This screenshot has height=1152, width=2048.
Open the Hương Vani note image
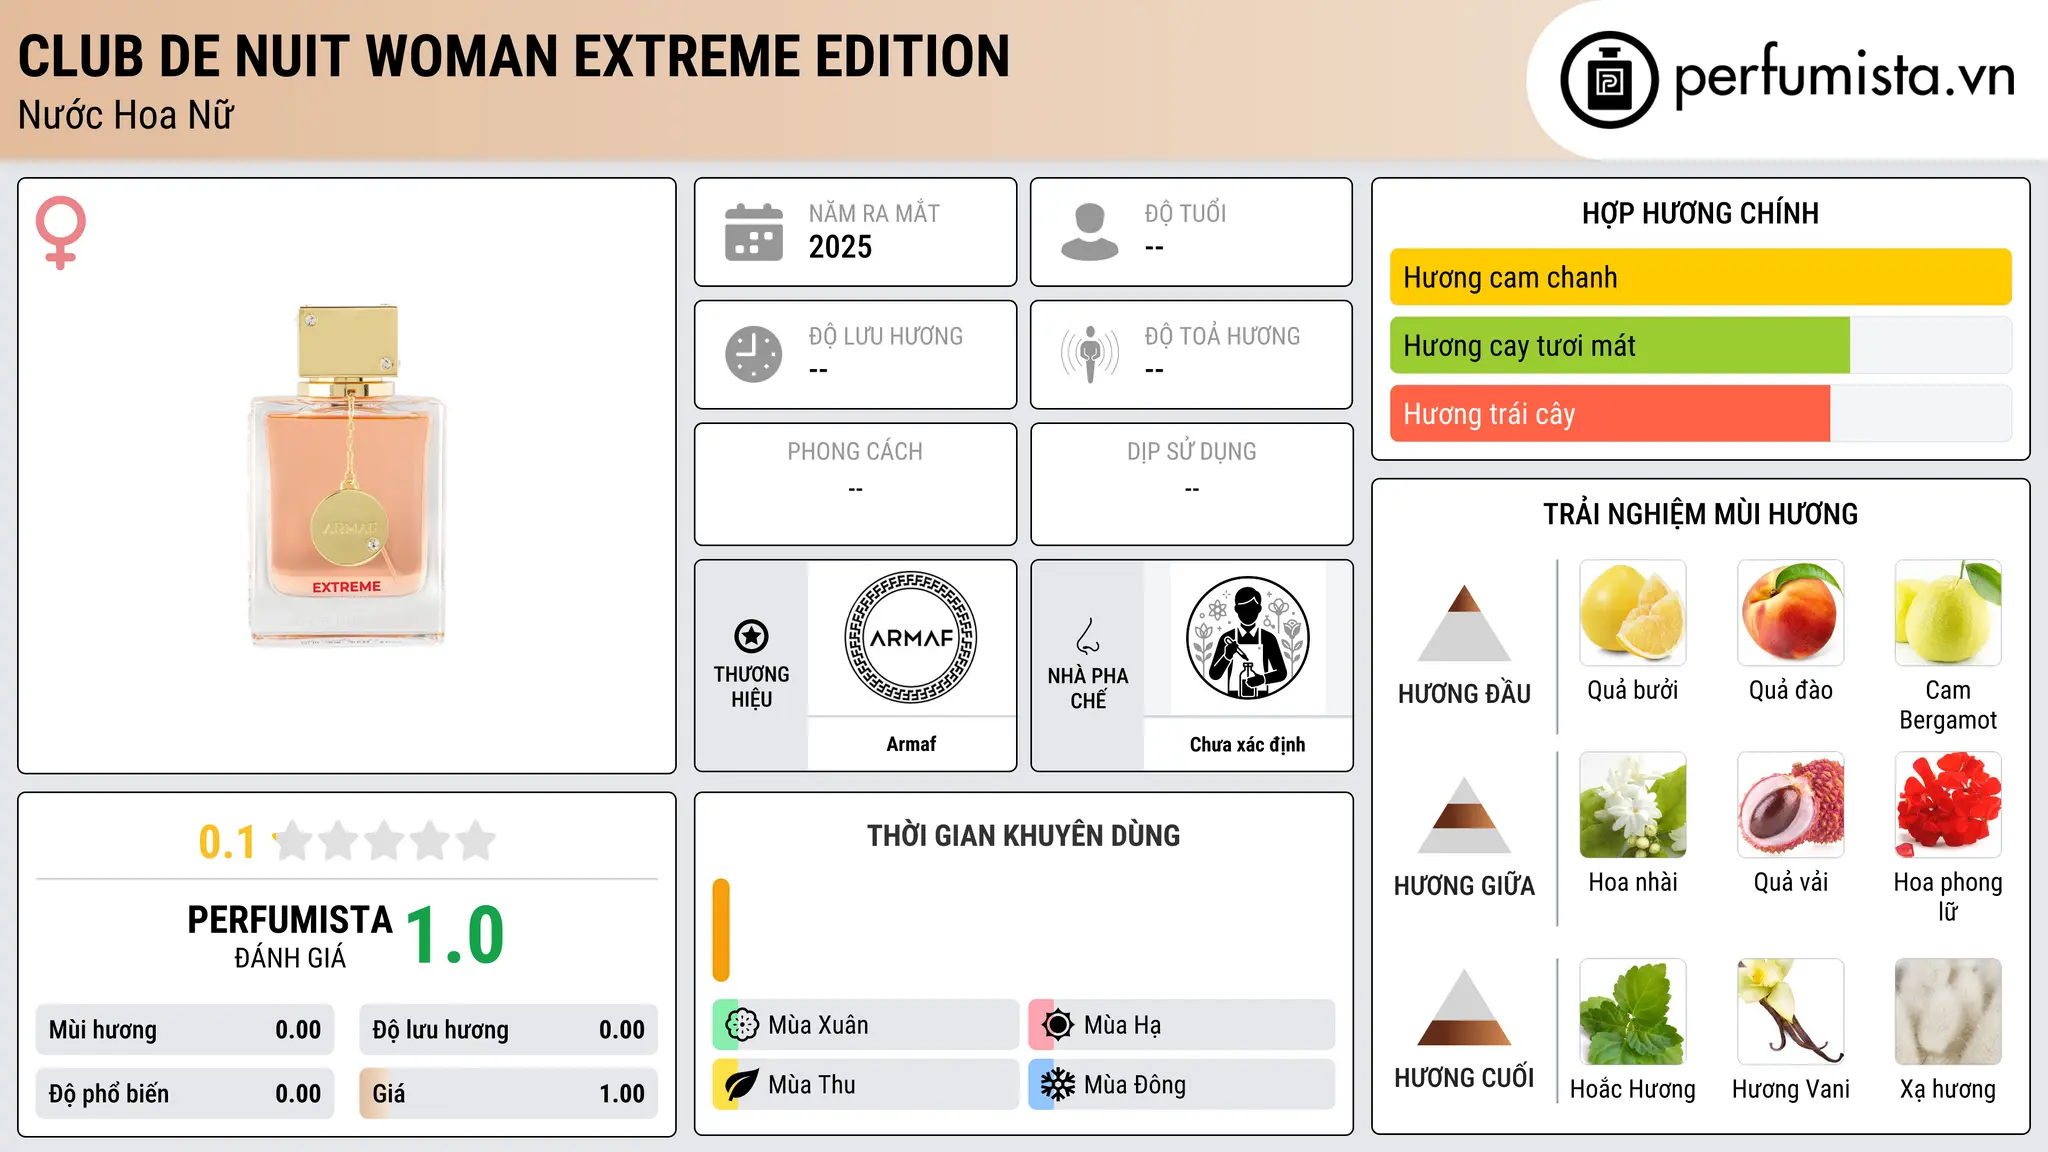(x=1791, y=1012)
